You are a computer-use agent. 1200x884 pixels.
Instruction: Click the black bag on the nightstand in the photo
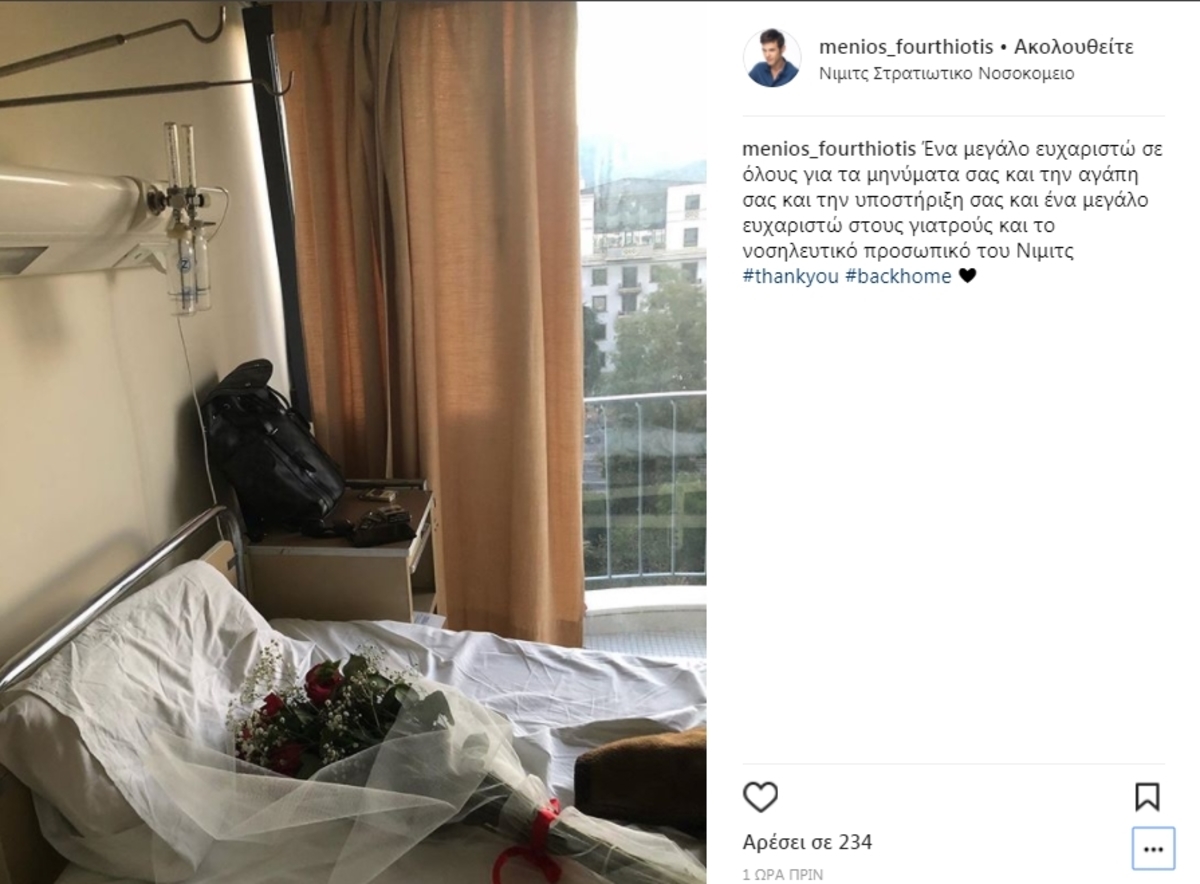[272, 450]
